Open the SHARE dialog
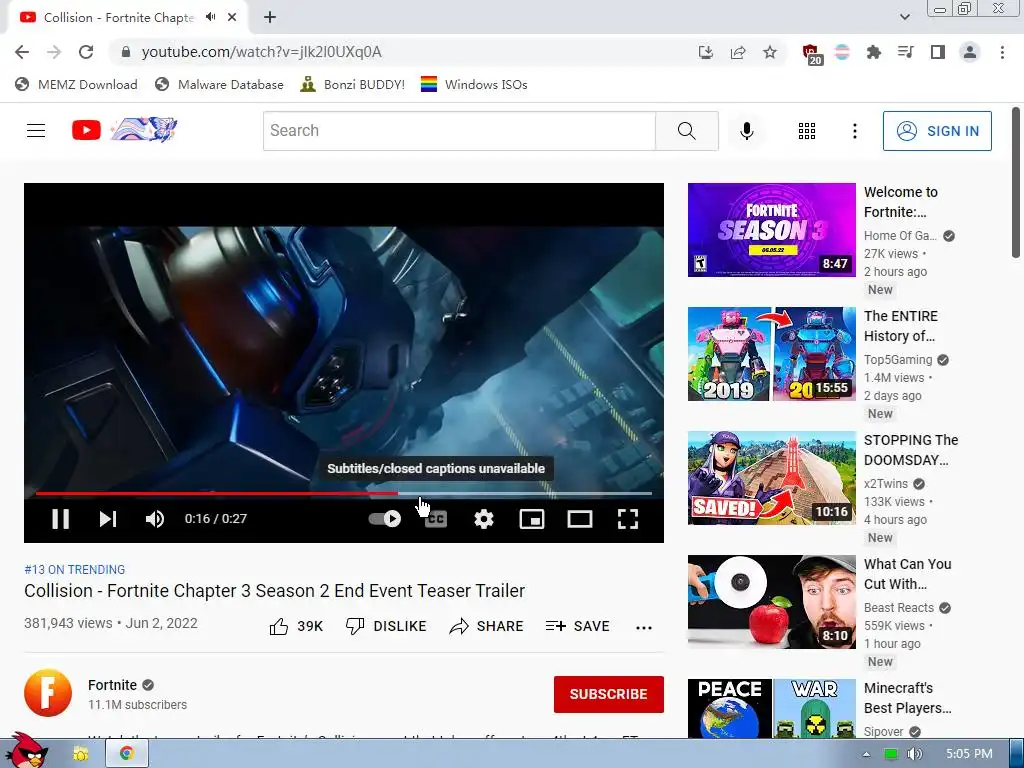The width and height of the screenshot is (1024, 768). [x=487, y=626]
